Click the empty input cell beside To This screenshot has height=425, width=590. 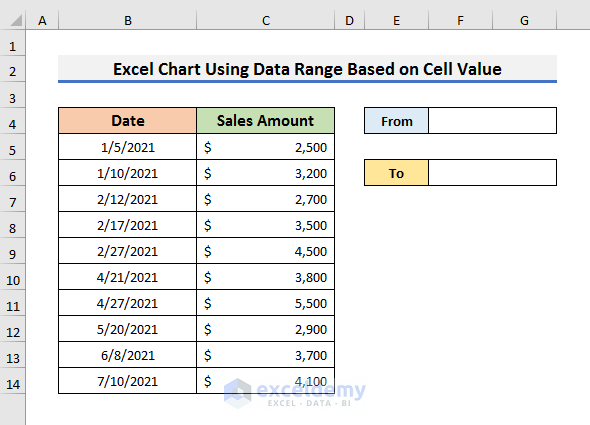click(493, 173)
